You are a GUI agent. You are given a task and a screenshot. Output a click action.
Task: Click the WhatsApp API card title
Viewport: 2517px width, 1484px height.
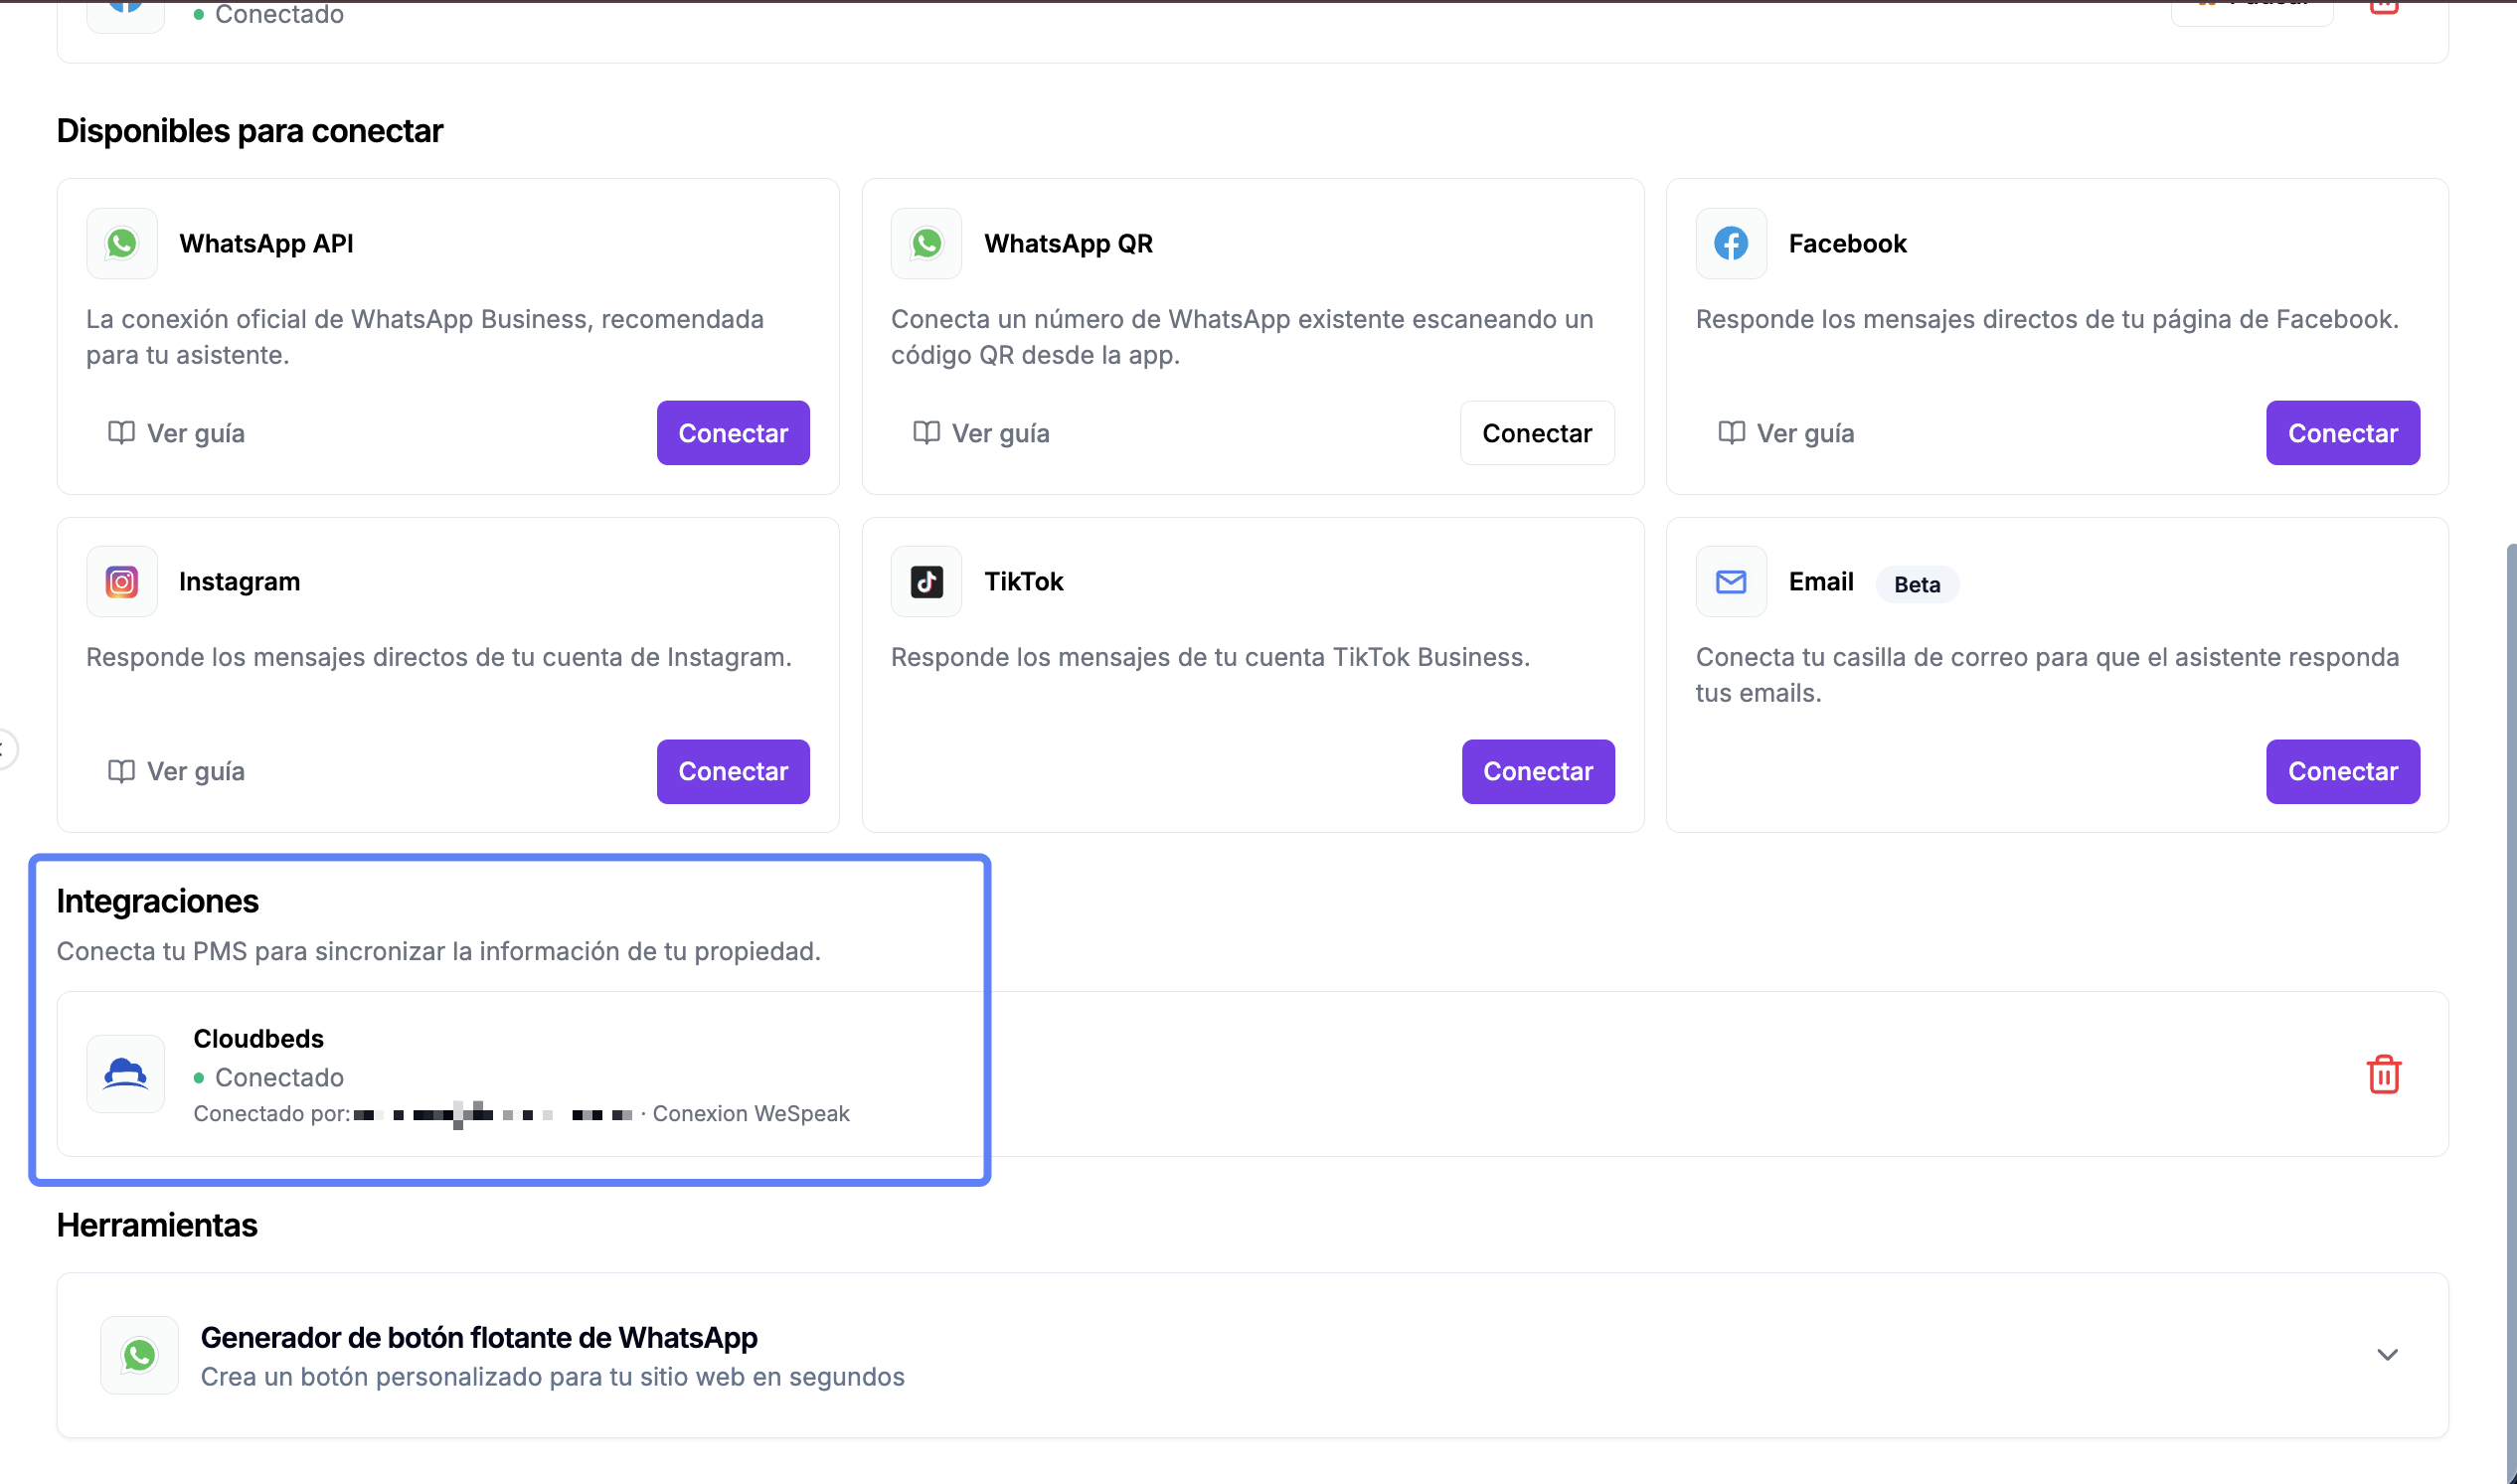pyautogui.click(x=266, y=243)
